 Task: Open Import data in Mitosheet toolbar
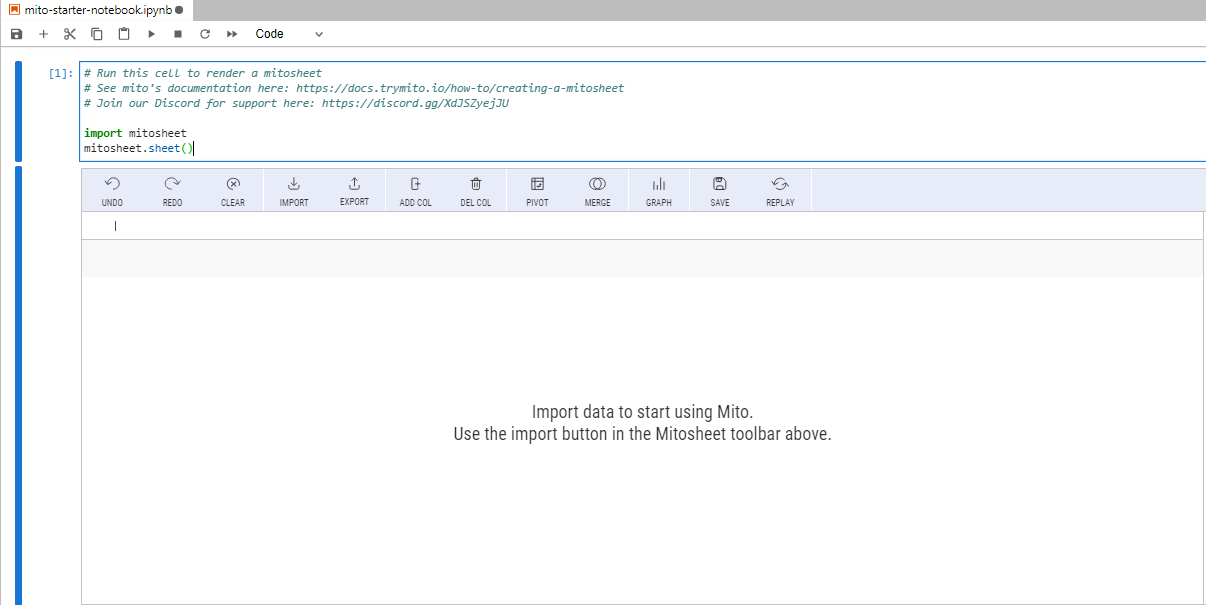click(294, 191)
